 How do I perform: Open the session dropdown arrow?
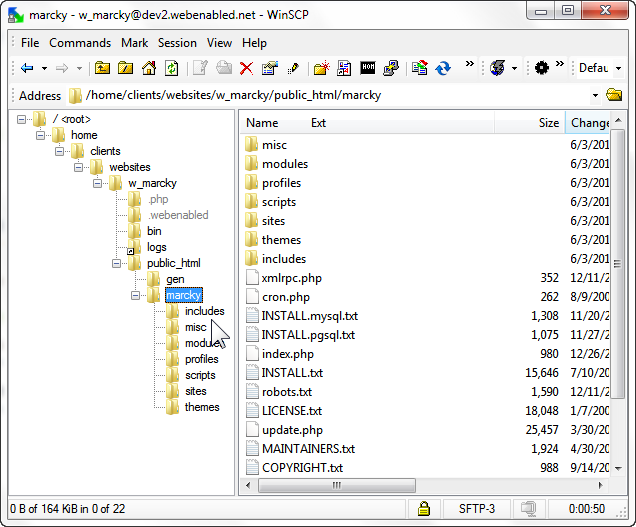514,68
